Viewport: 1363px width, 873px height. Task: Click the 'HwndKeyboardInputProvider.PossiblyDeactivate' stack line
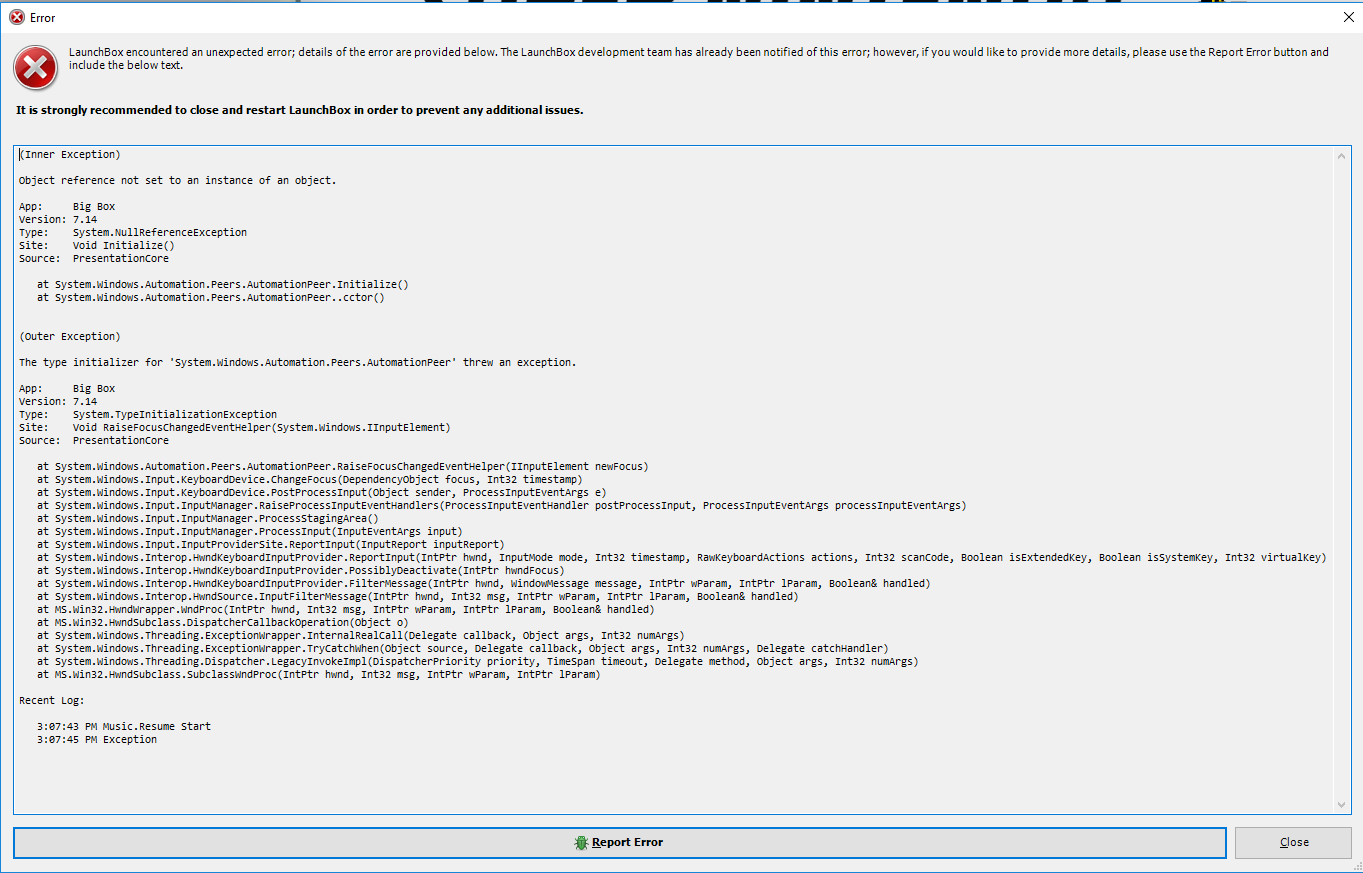(301, 570)
